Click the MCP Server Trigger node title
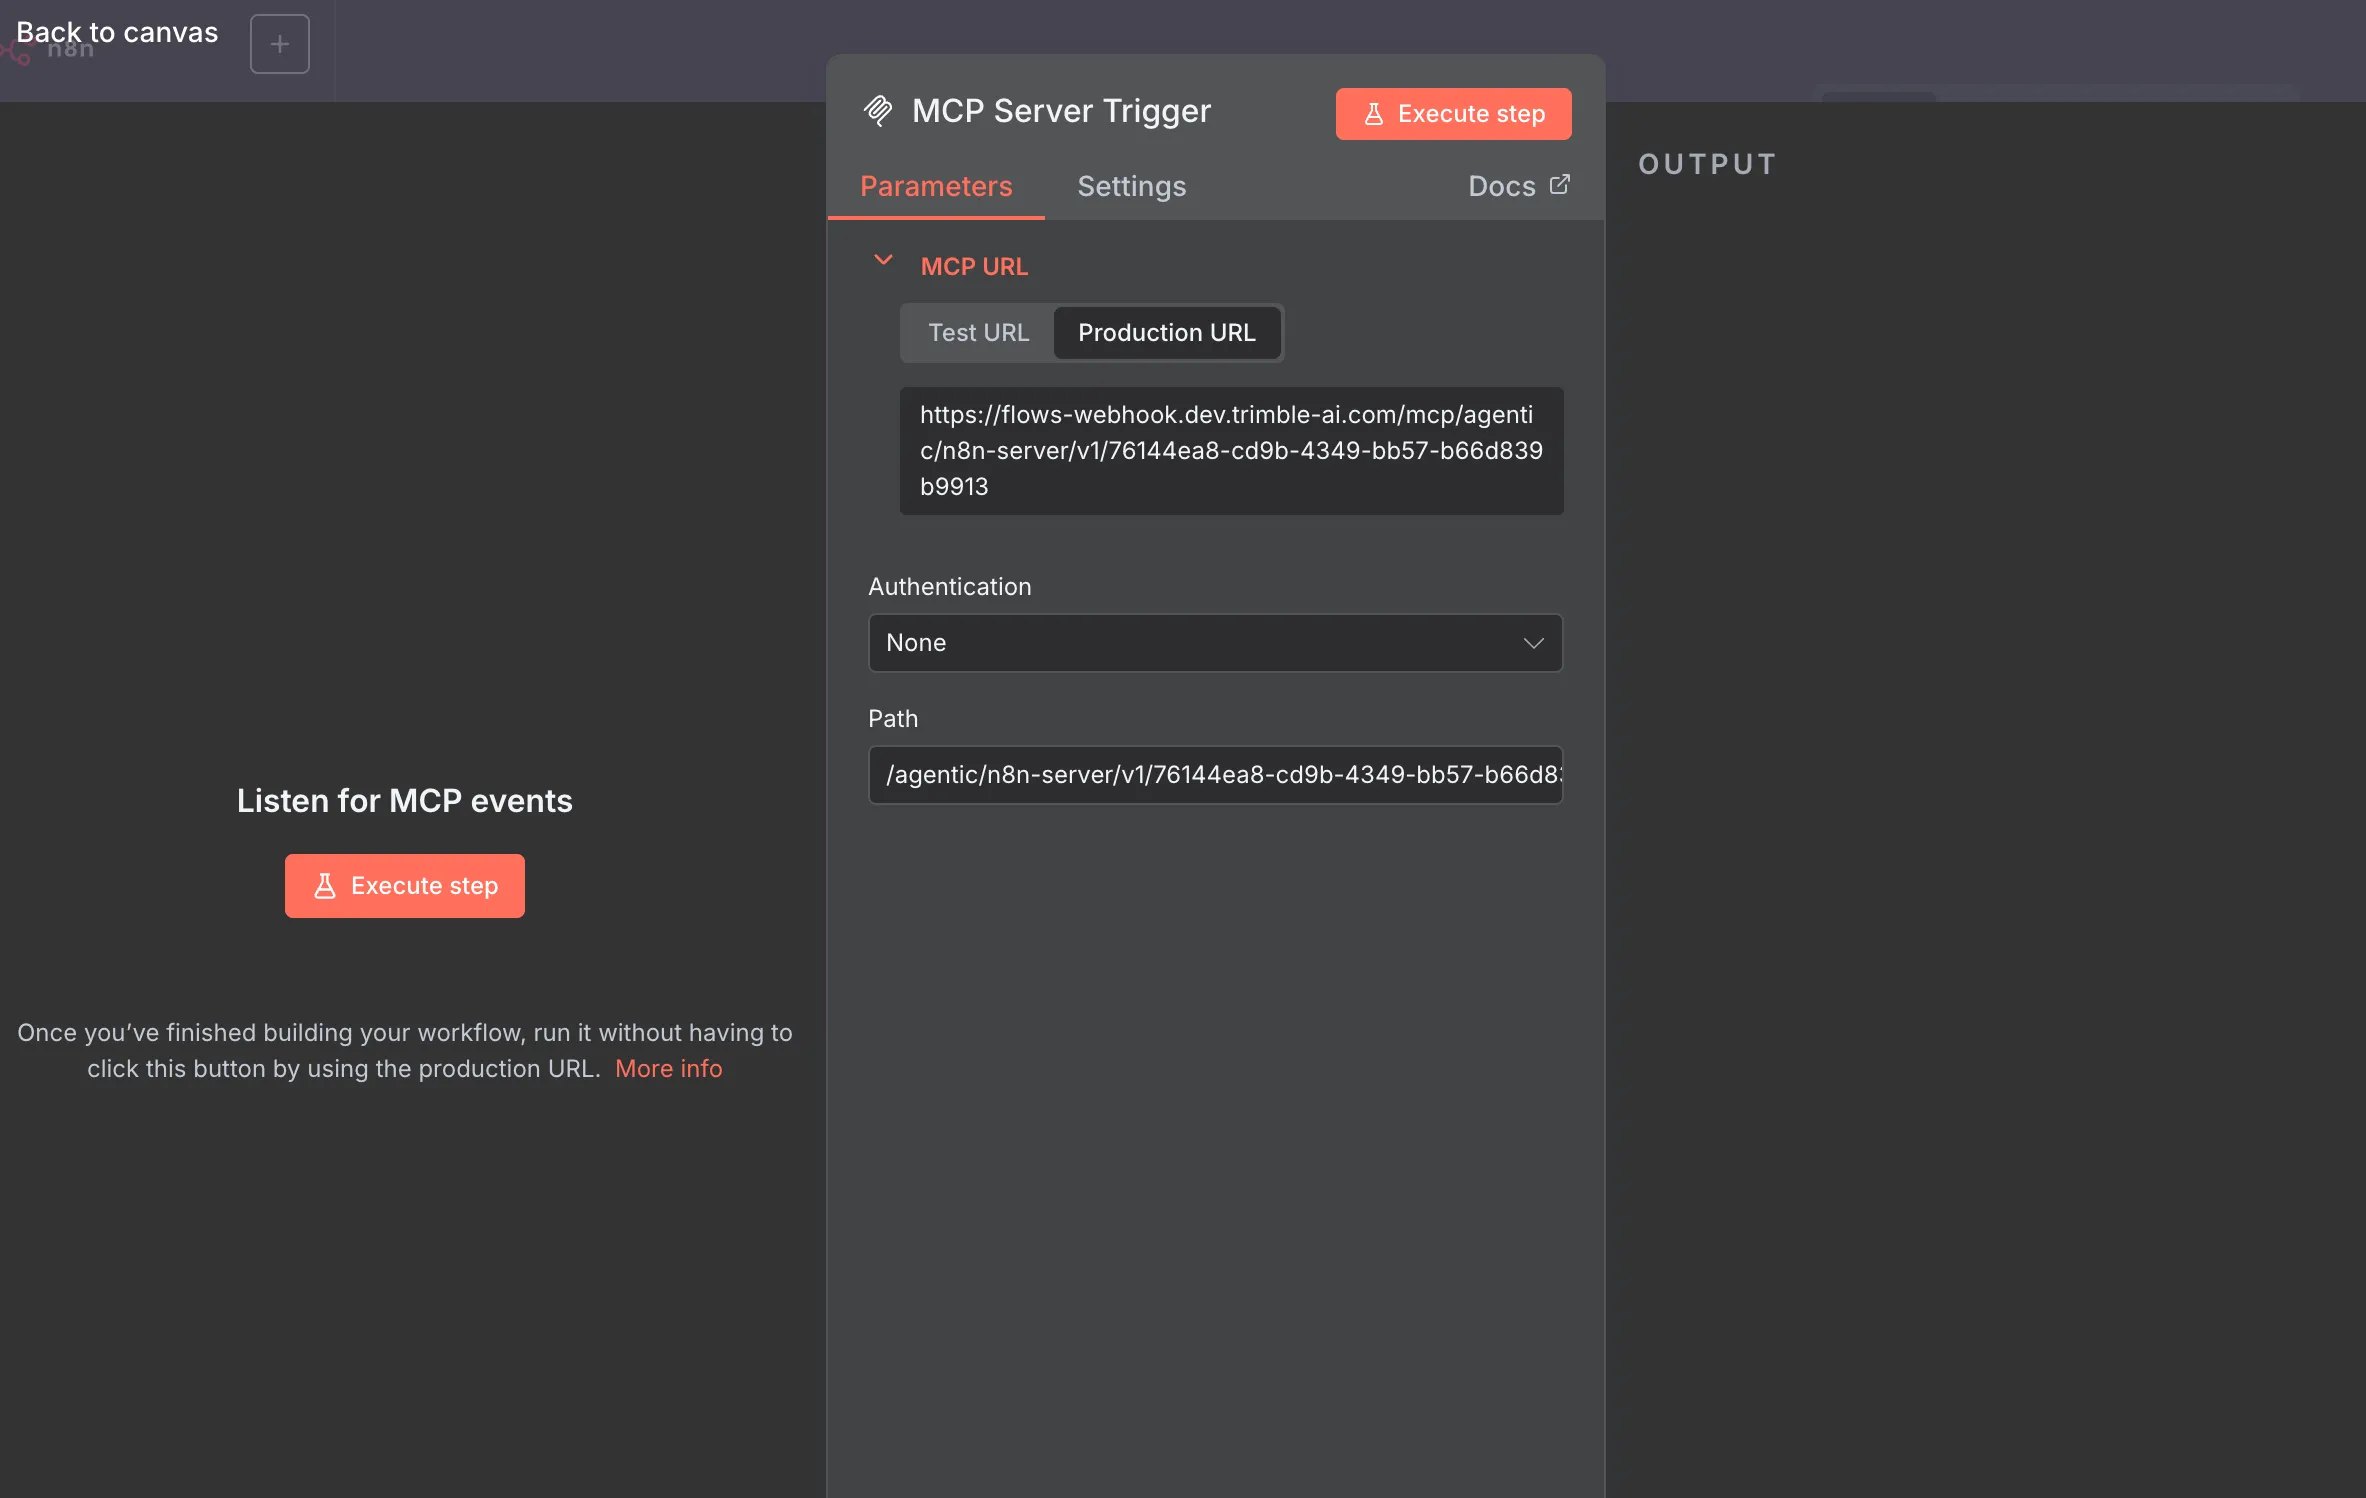 point(1061,110)
